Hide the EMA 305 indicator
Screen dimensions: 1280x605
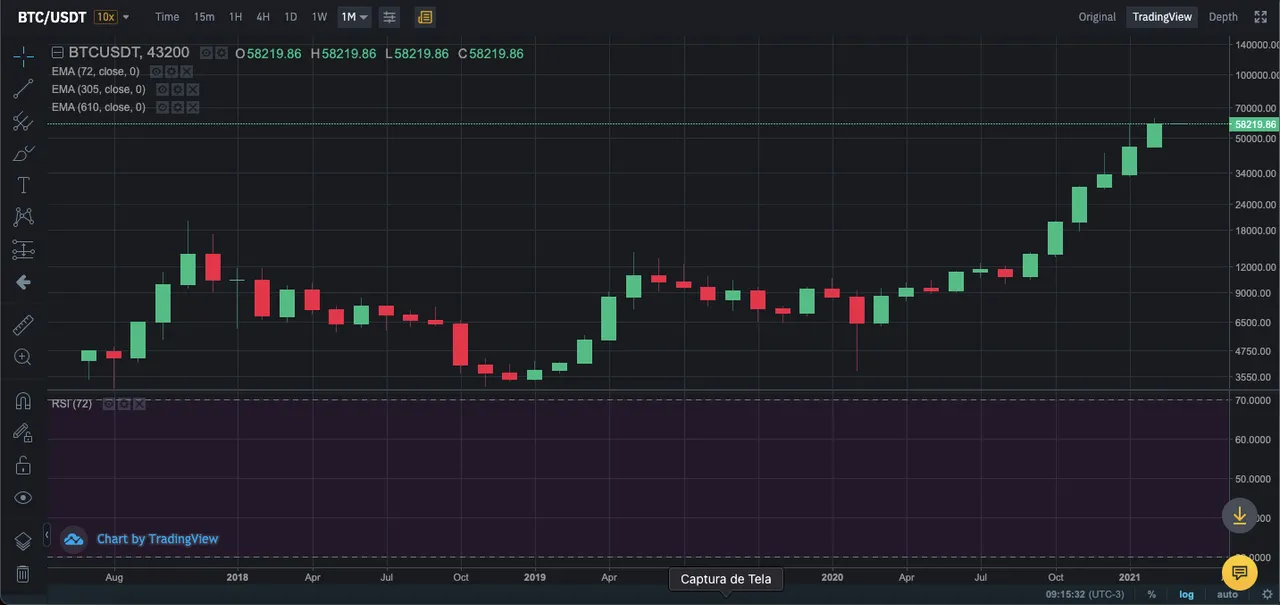tap(163, 89)
